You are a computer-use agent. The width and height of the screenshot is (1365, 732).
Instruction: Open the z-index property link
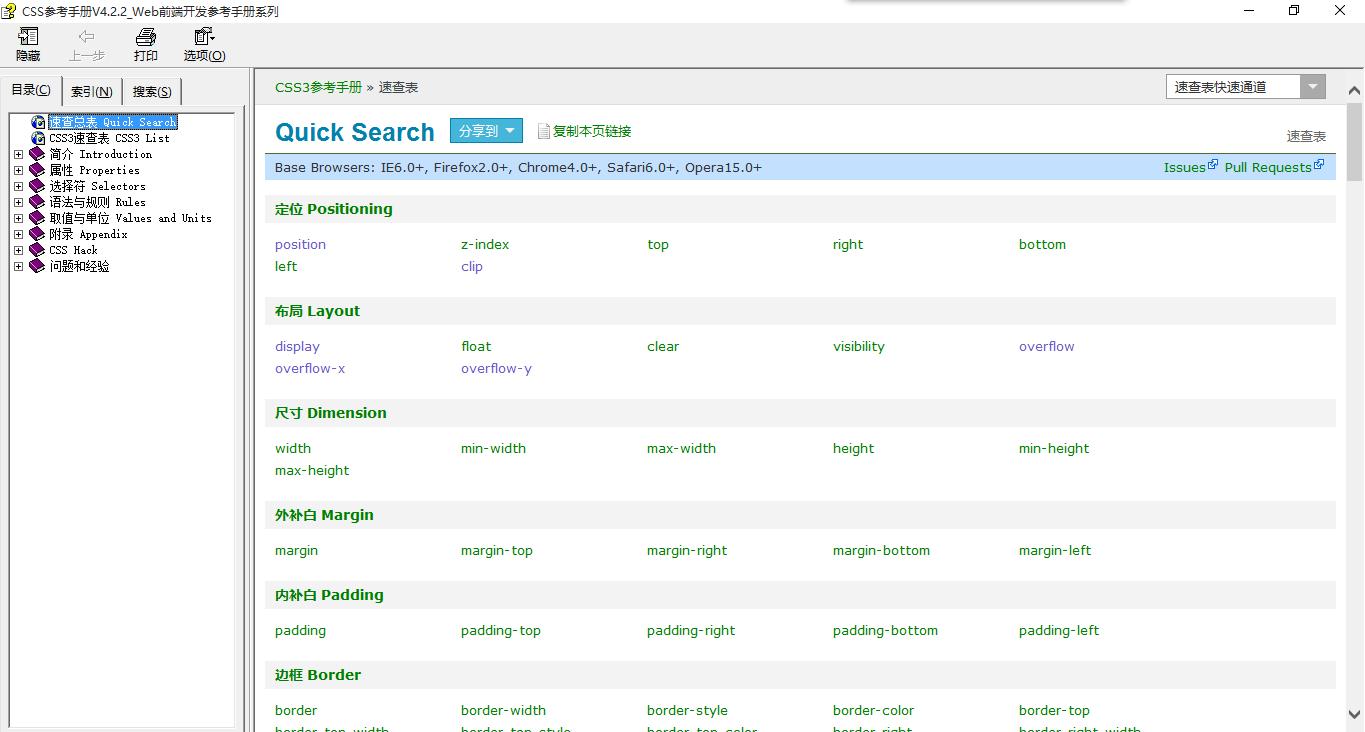pyautogui.click(x=485, y=244)
